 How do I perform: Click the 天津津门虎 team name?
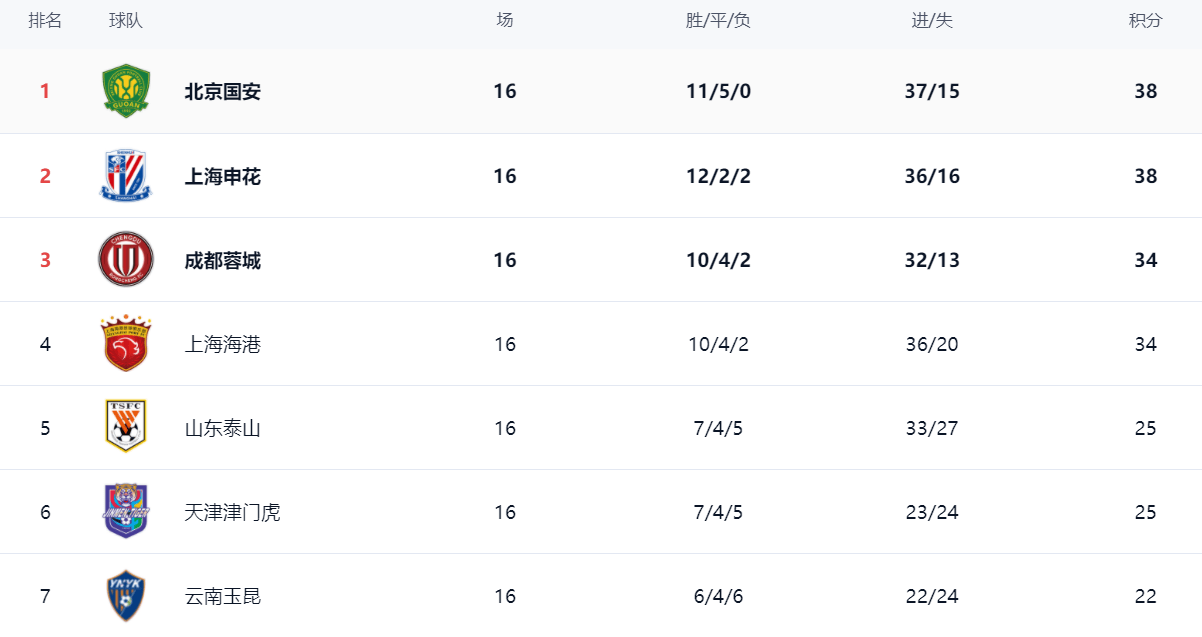pyautogui.click(x=232, y=512)
